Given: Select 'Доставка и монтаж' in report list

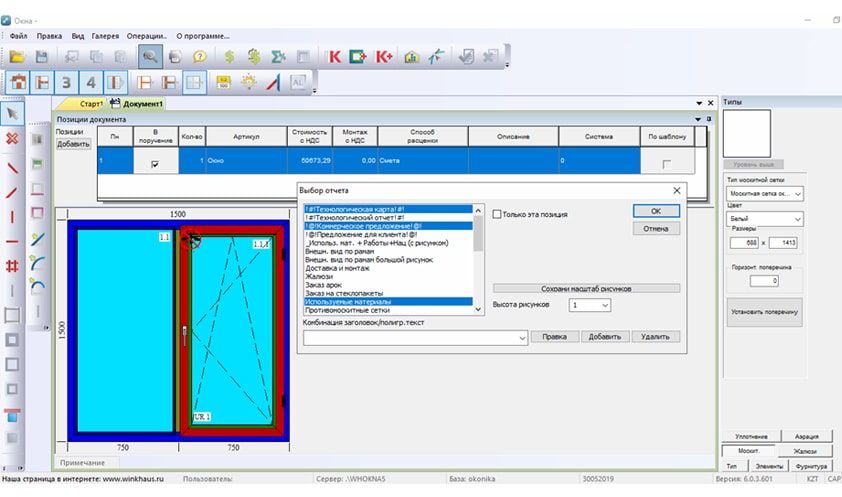Looking at the screenshot, I should pos(338,268).
